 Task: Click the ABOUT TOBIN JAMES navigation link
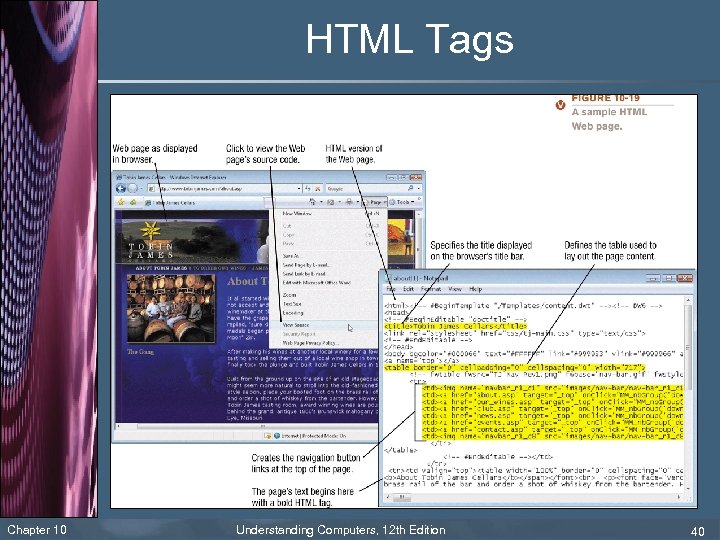coord(162,268)
